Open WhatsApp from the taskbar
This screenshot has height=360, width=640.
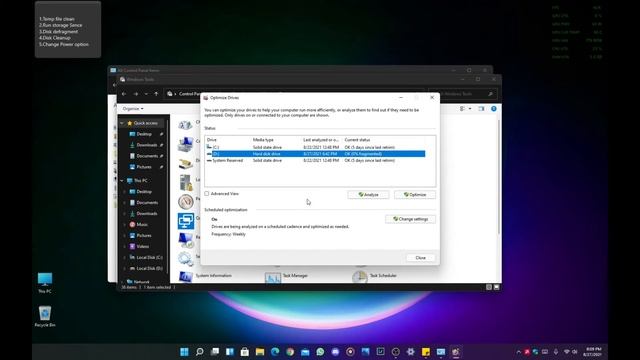(320, 352)
